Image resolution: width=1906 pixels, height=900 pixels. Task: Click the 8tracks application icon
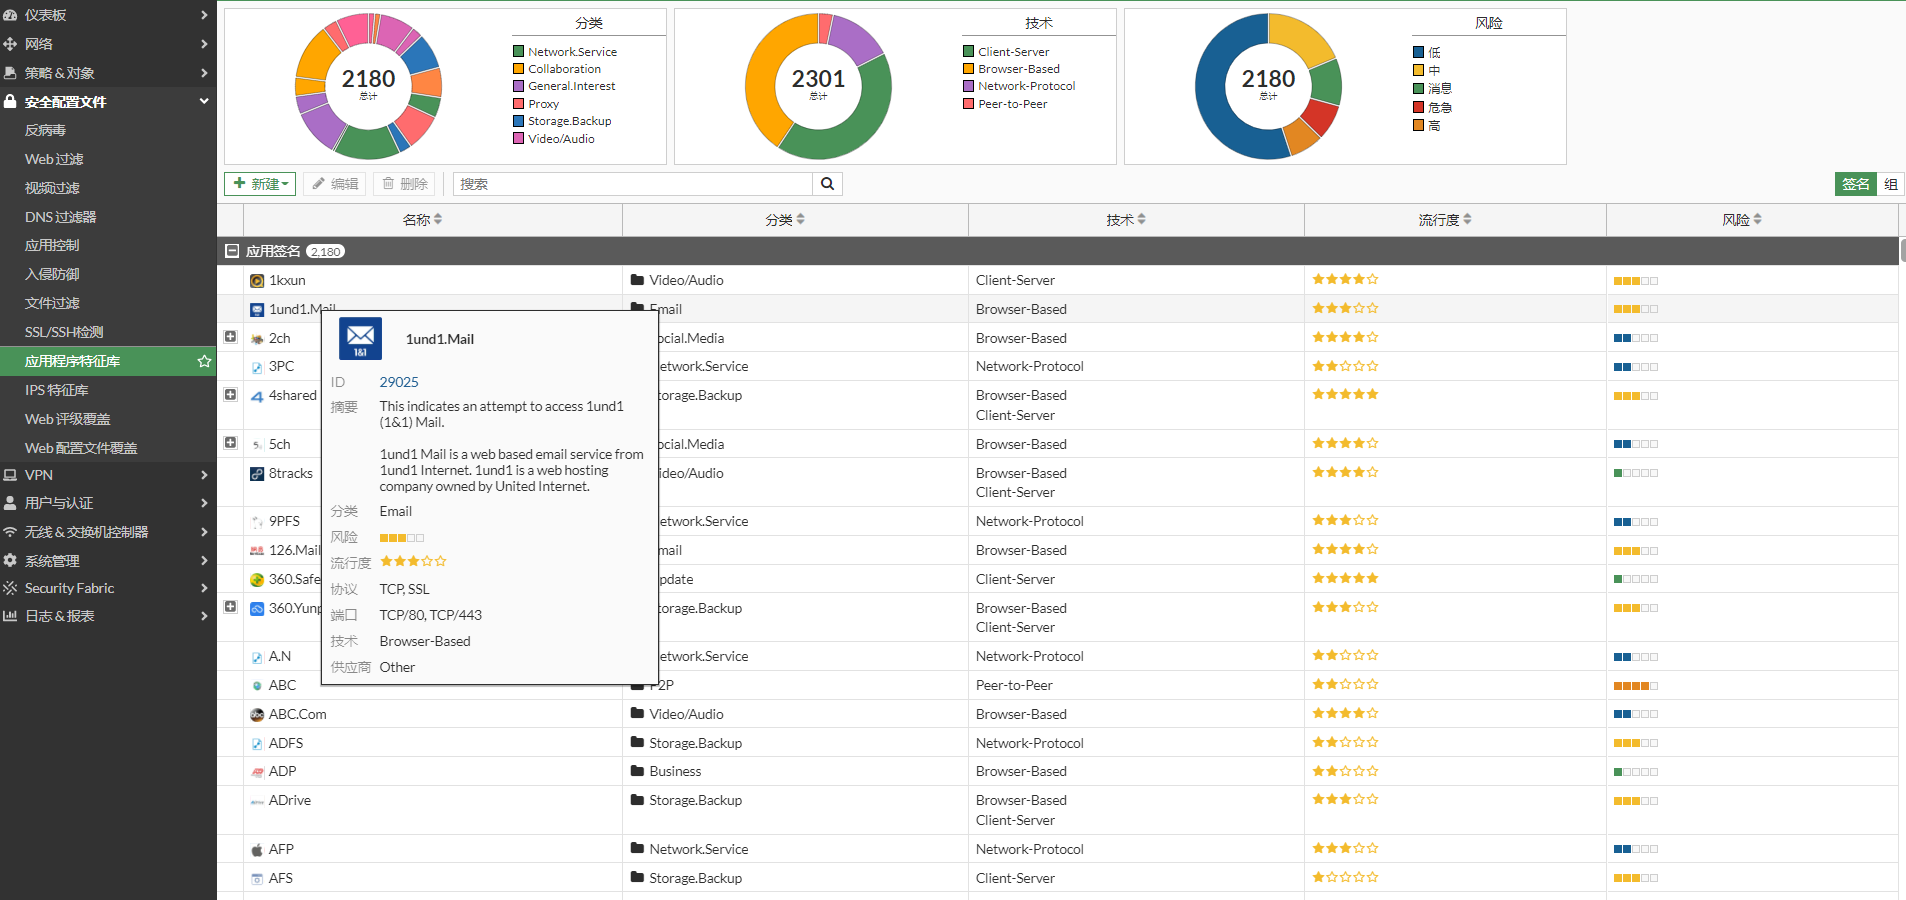coord(257,474)
